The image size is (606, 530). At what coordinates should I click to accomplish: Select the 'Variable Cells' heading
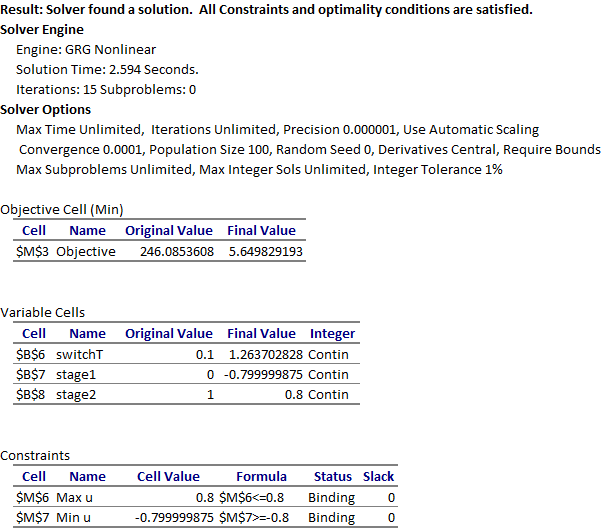(43, 312)
